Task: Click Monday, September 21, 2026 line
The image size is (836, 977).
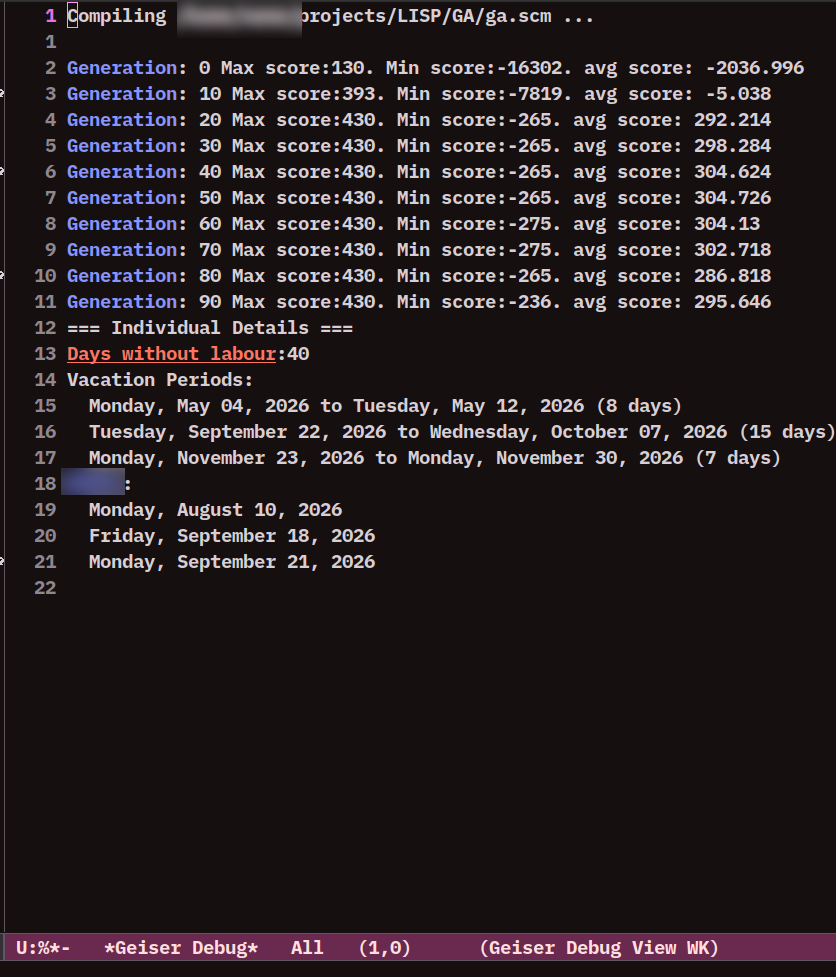Action: (232, 563)
